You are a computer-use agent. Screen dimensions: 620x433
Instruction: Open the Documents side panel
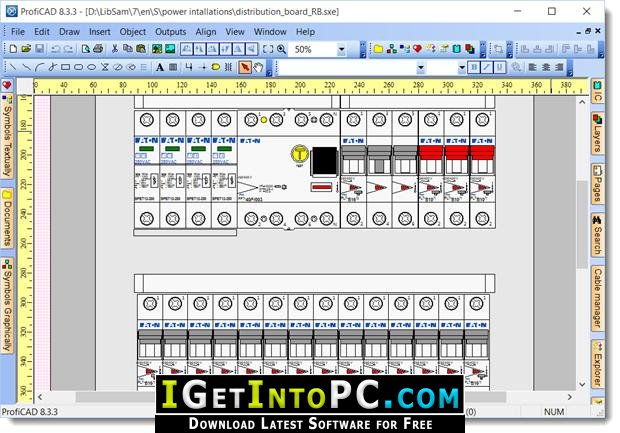(7, 218)
